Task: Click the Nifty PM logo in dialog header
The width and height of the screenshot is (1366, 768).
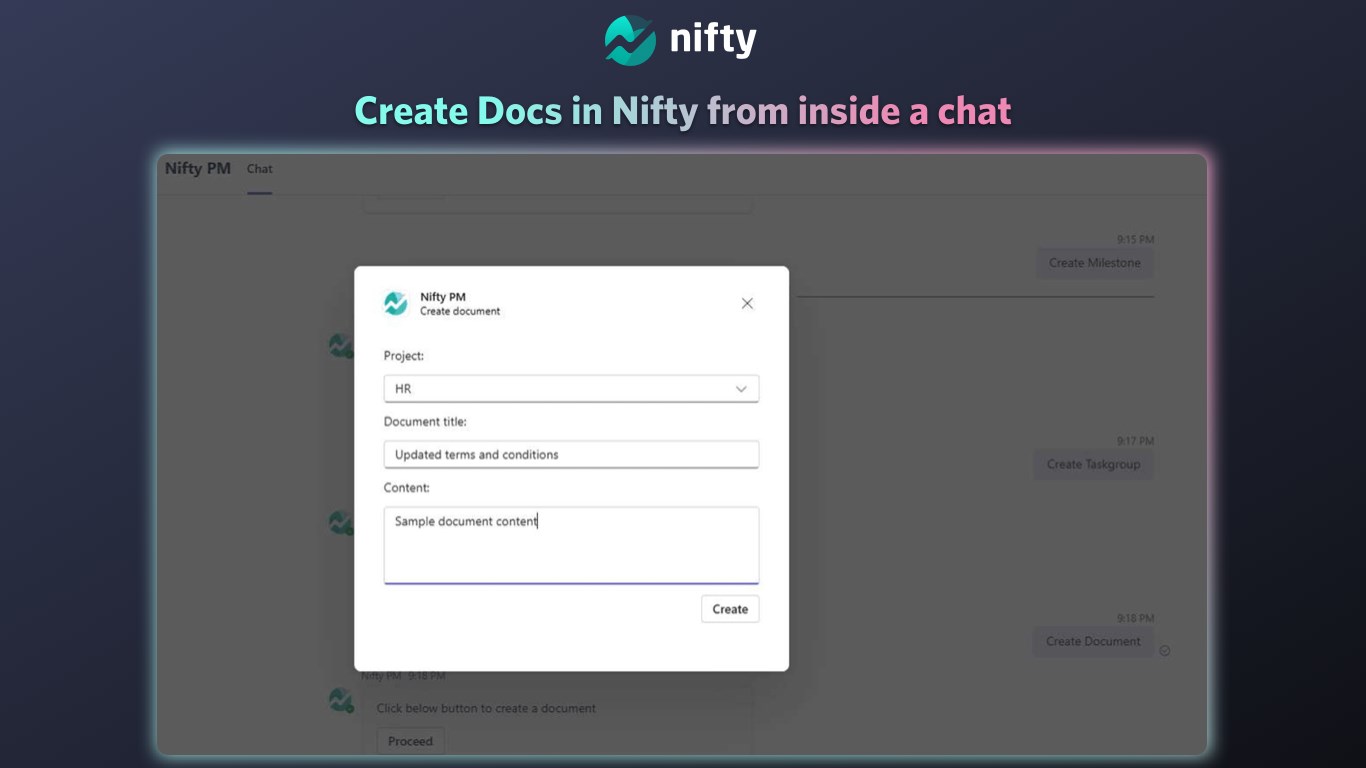Action: [396, 304]
